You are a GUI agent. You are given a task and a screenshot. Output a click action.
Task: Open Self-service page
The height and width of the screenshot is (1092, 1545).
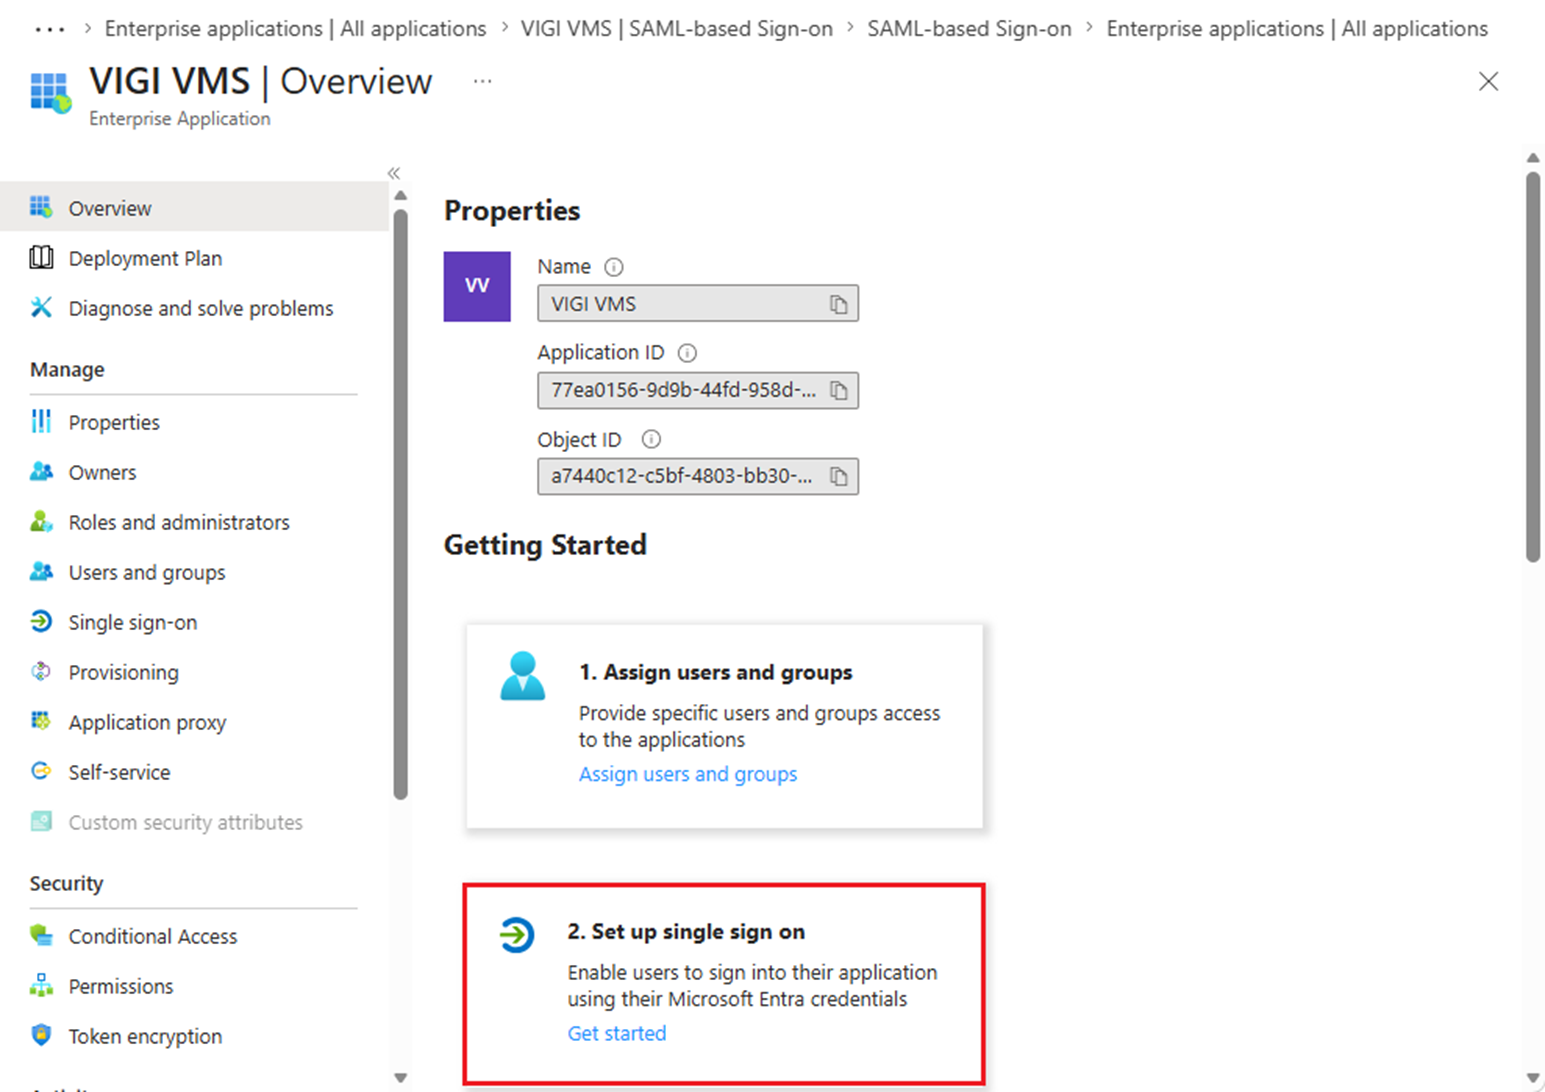point(119,772)
